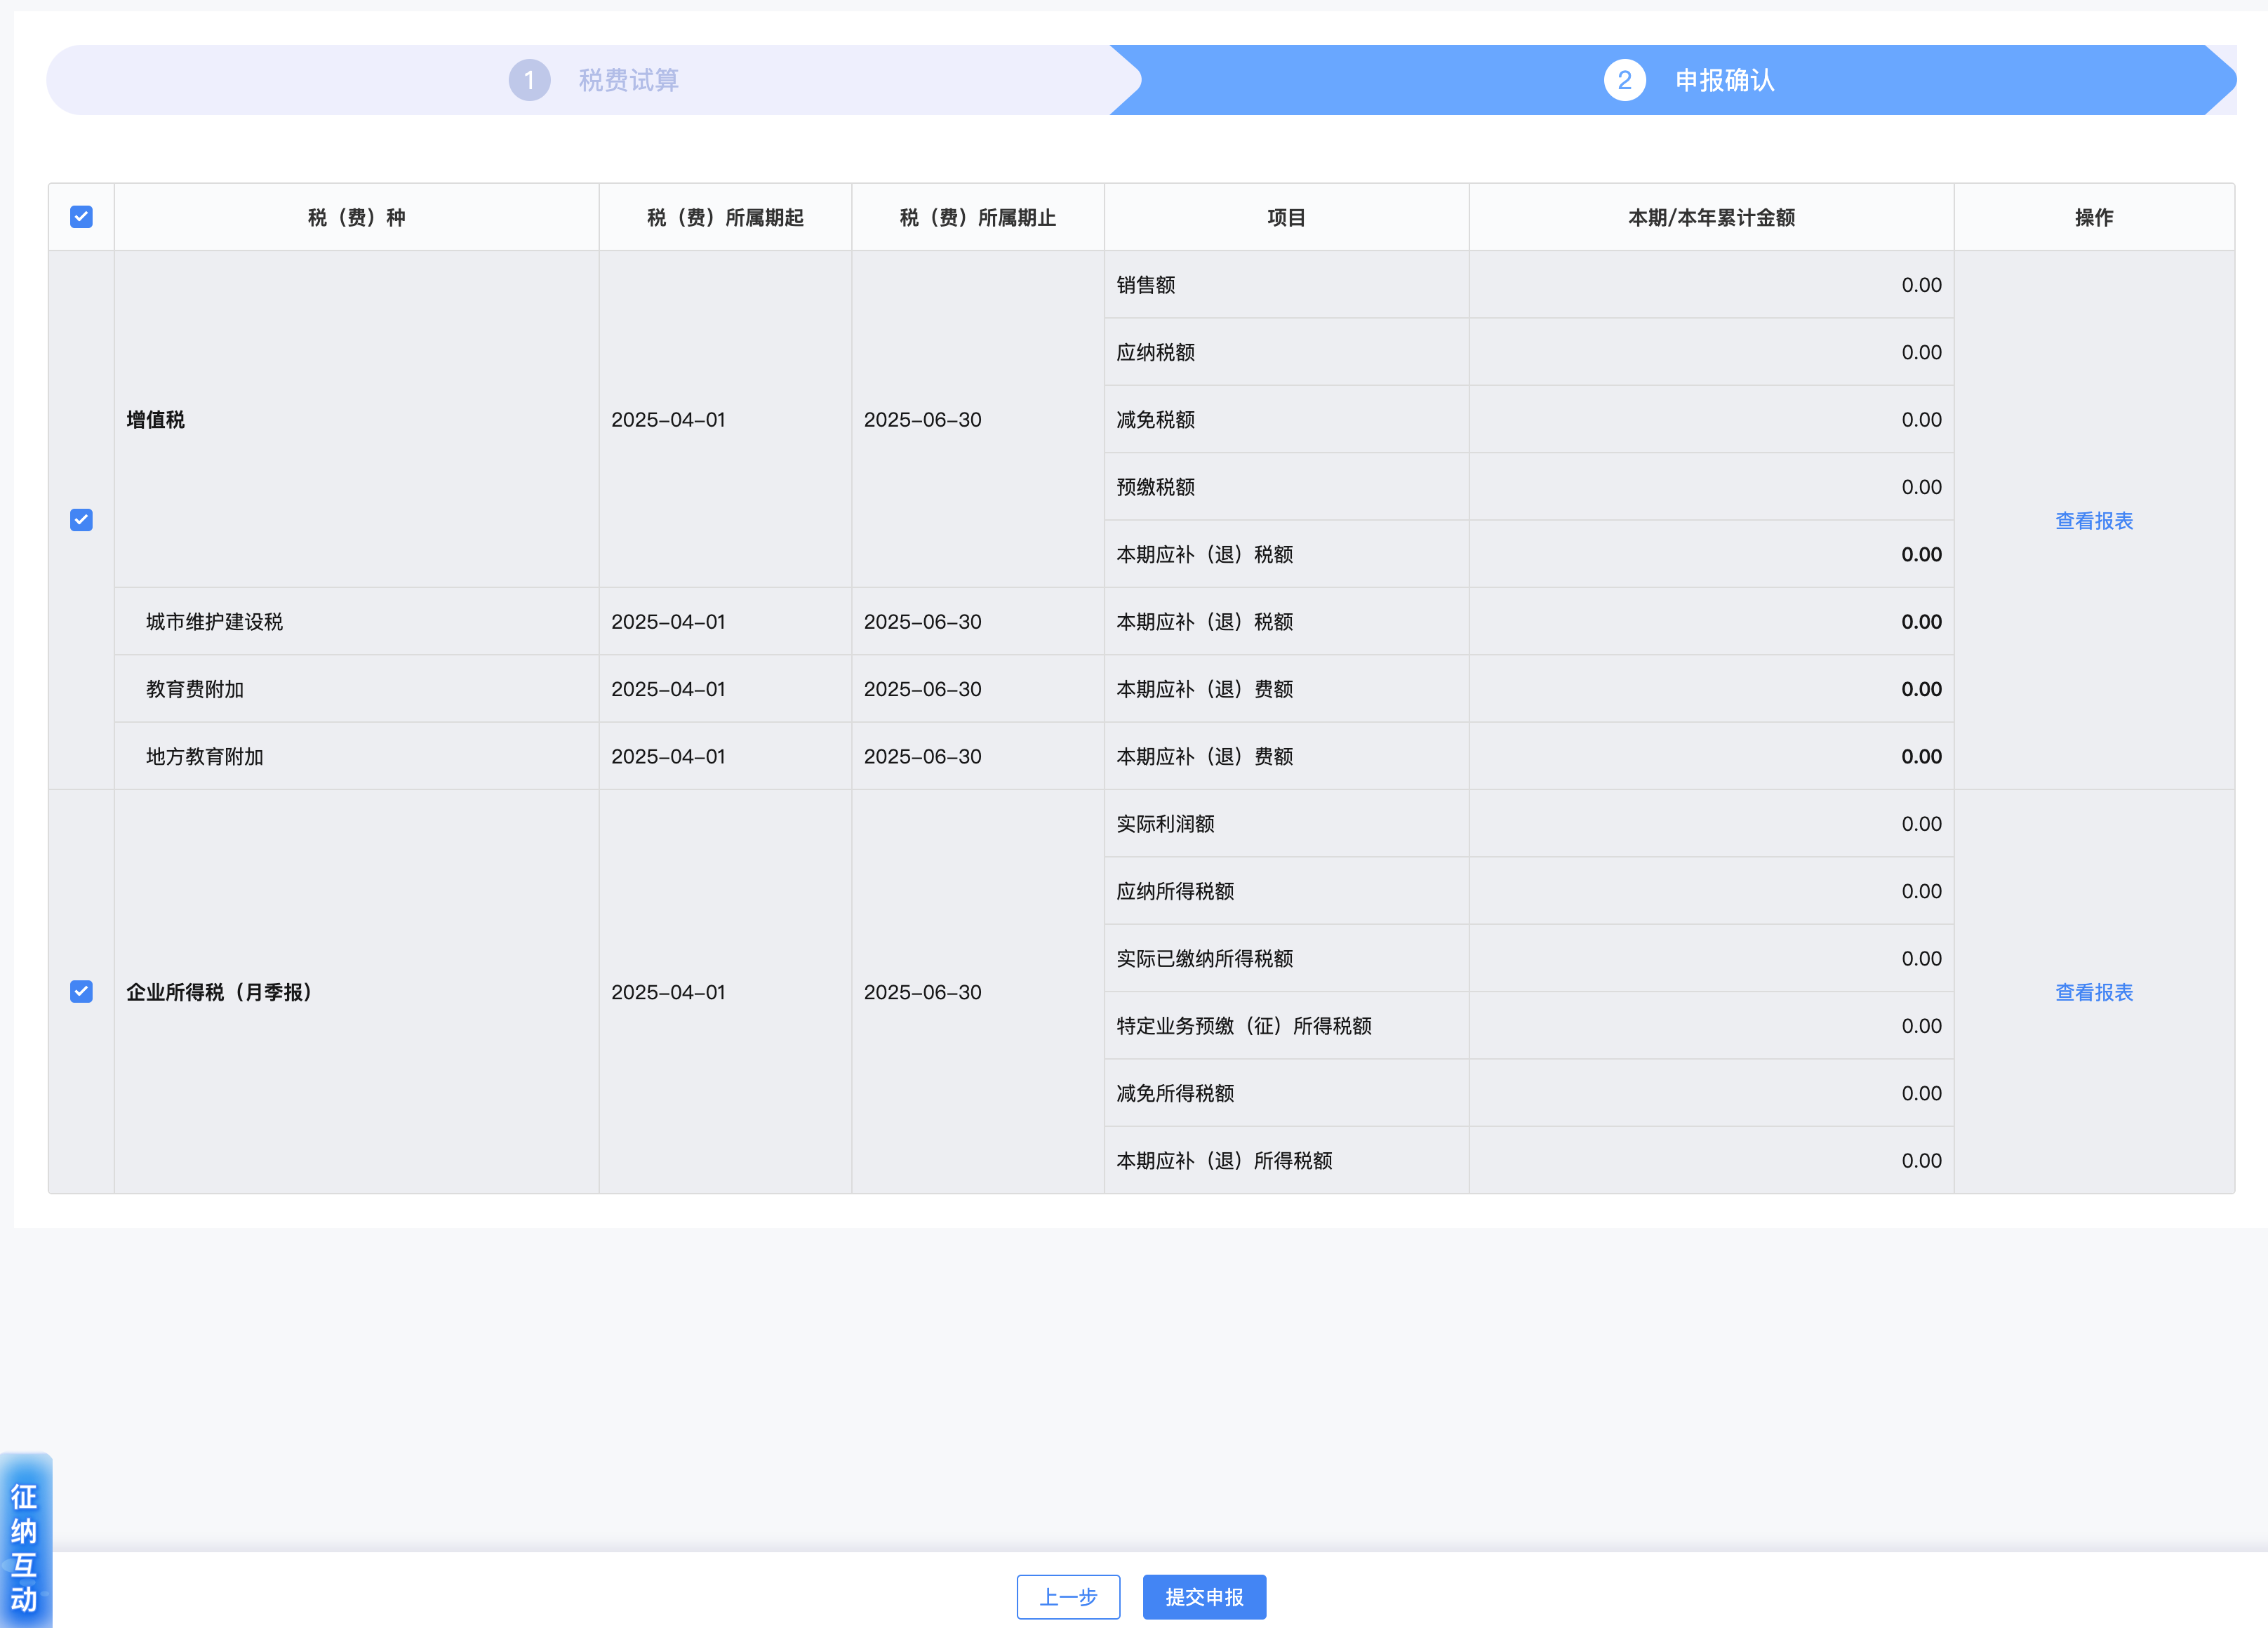Click the 本期应补（退）所得税额 item cell
This screenshot has height=1628, width=2268.
pos(1286,1160)
